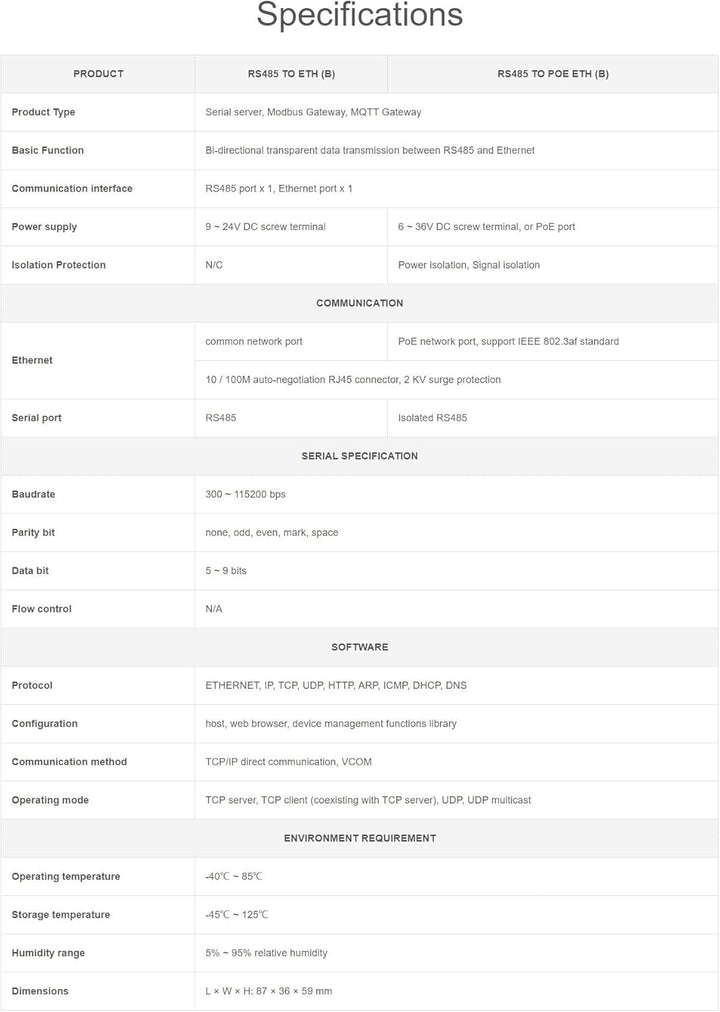The width and height of the screenshot is (720, 1012).
Task: Click the SERIAL SPECIFICATION section header
Action: click(359, 456)
